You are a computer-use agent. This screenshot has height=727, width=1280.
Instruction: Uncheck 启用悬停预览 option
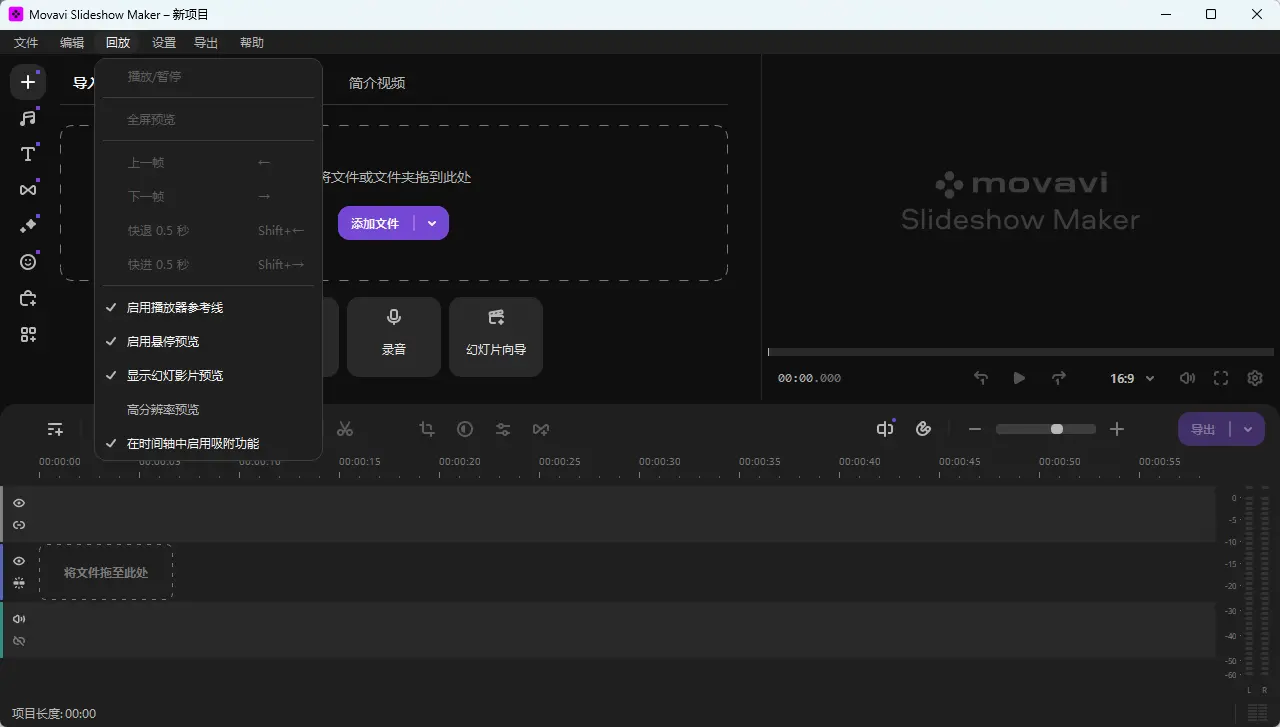click(208, 342)
